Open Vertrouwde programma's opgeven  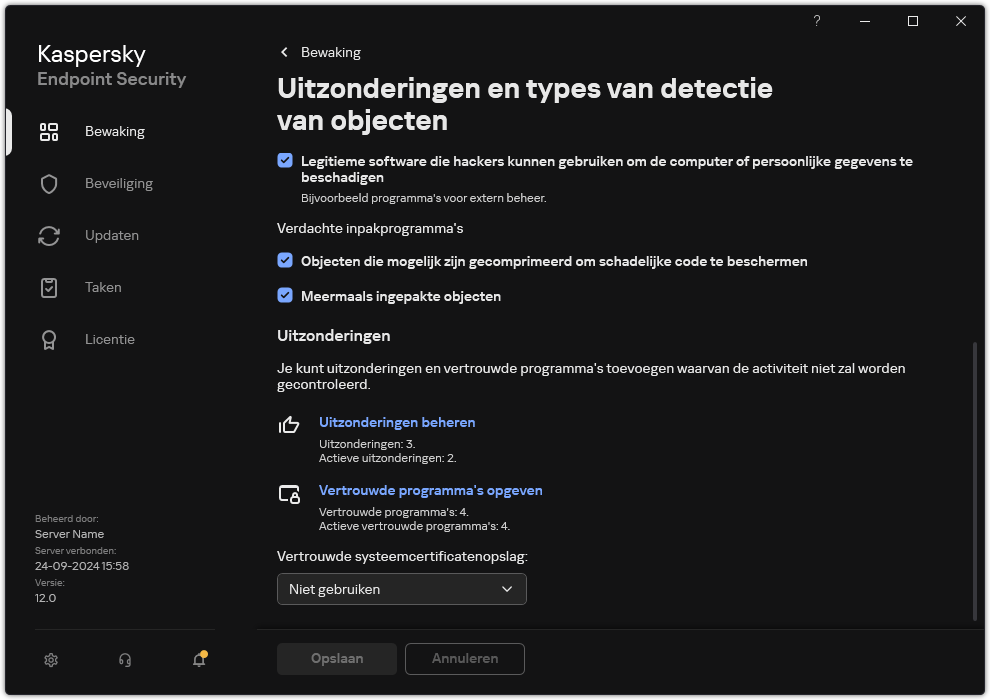pyautogui.click(x=431, y=490)
